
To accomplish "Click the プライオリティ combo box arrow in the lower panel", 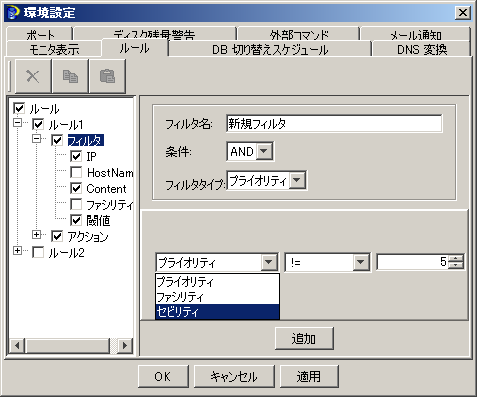I will [269, 262].
